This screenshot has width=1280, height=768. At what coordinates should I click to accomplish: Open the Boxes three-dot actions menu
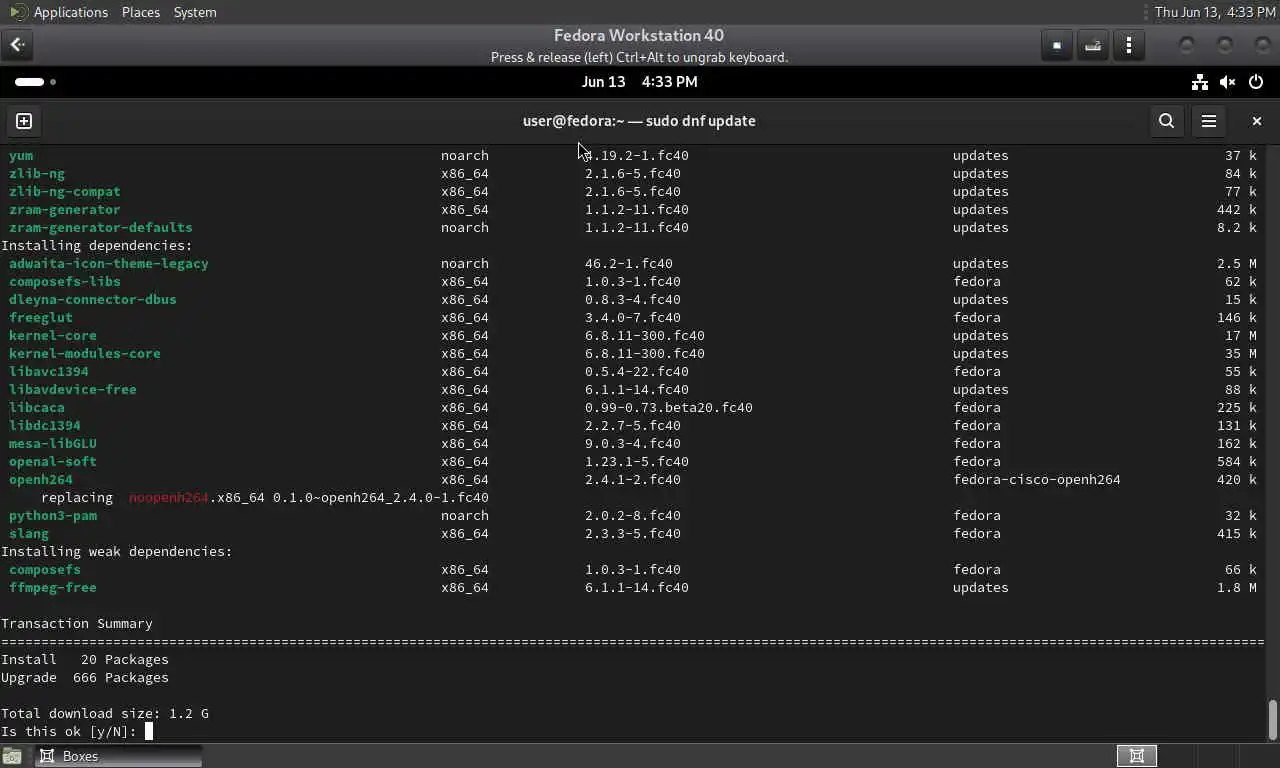point(1129,45)
